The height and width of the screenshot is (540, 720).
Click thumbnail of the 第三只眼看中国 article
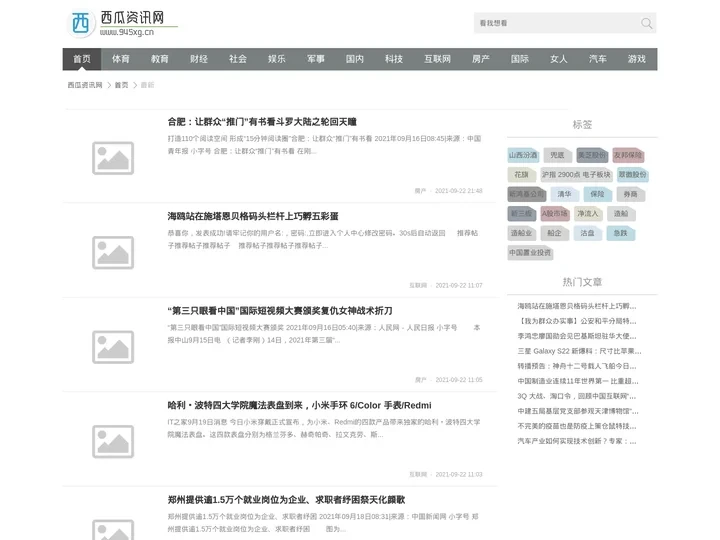pos(113,347)
